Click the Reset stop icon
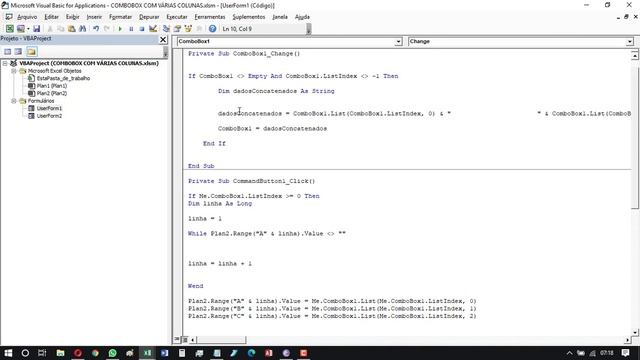 [142, 29]
